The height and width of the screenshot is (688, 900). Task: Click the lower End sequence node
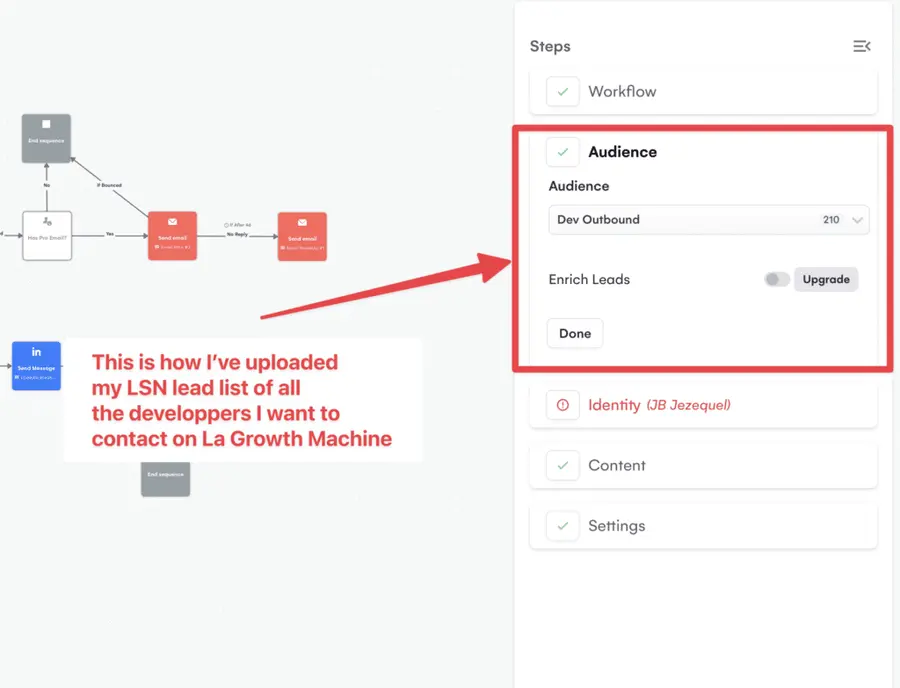click(x=165, y=479)
